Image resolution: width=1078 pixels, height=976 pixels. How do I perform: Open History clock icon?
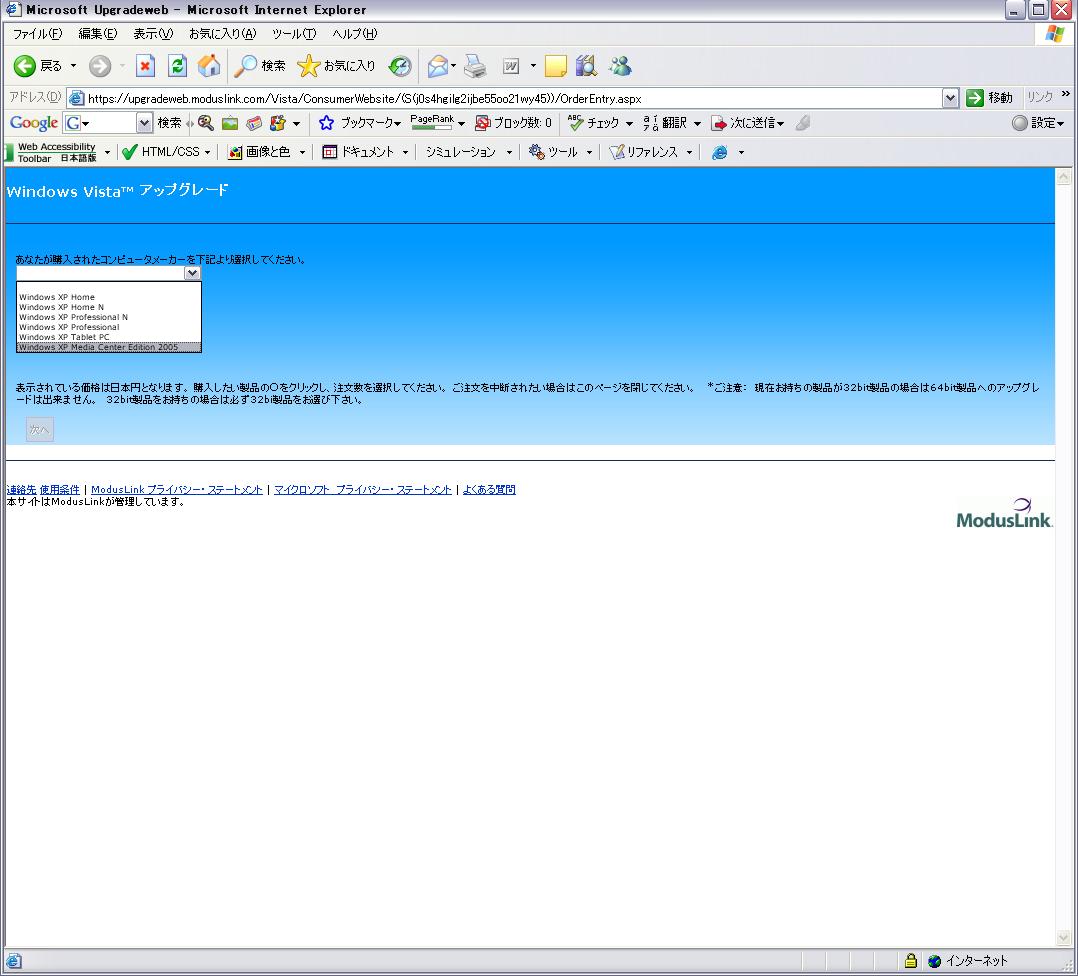coord(399,66)
